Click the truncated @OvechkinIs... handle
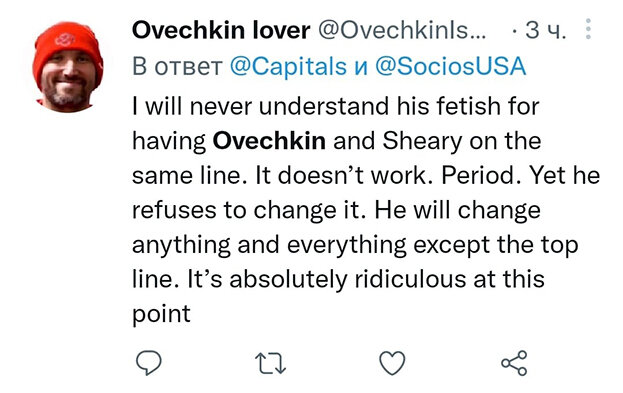 coord(402,30)
